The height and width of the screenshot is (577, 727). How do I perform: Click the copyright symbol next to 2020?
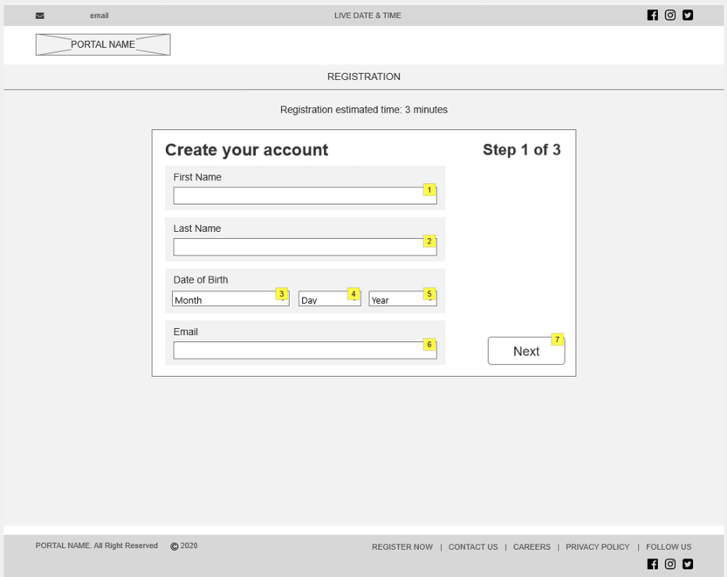point(174,546)
